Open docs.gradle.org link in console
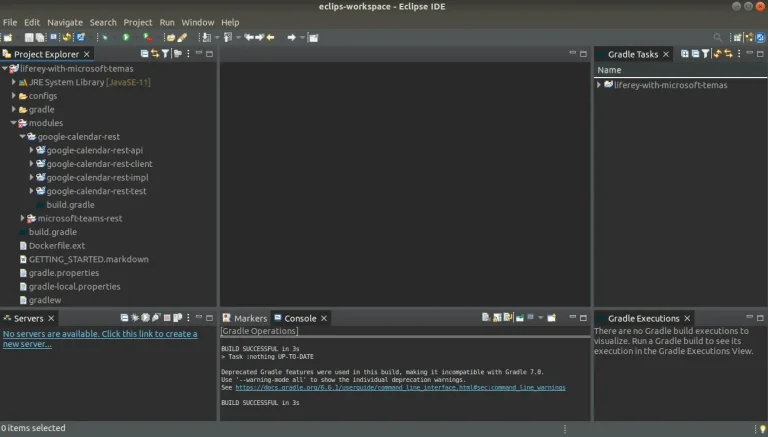 pyautogui.click(x=400, y=388)
